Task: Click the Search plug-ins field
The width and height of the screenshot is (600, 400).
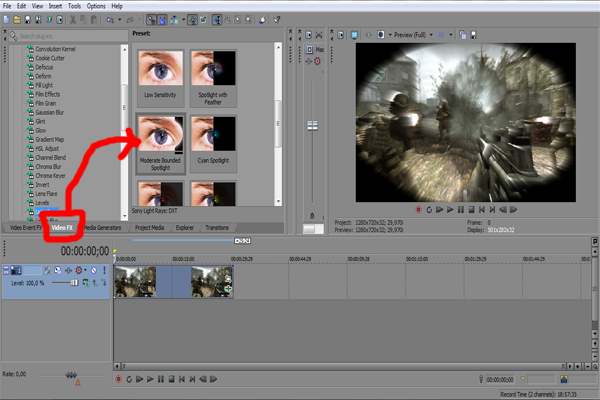Action: 68,36
